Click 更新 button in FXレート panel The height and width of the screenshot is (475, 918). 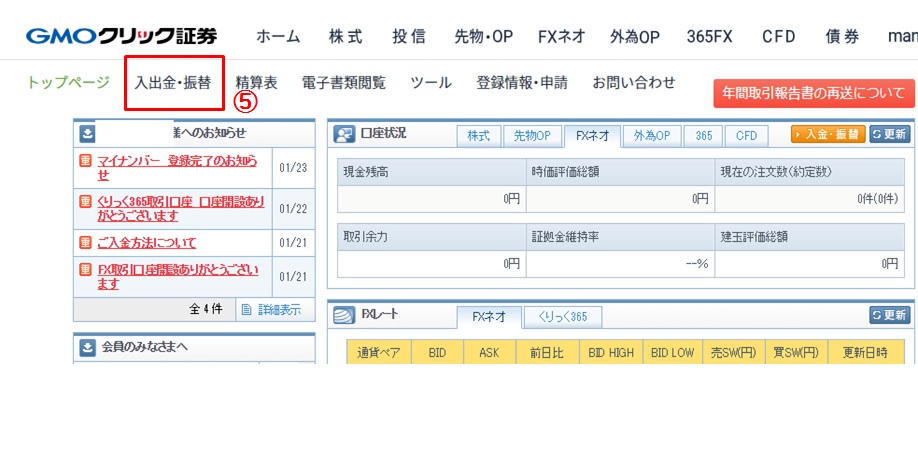tap(890, 315)
